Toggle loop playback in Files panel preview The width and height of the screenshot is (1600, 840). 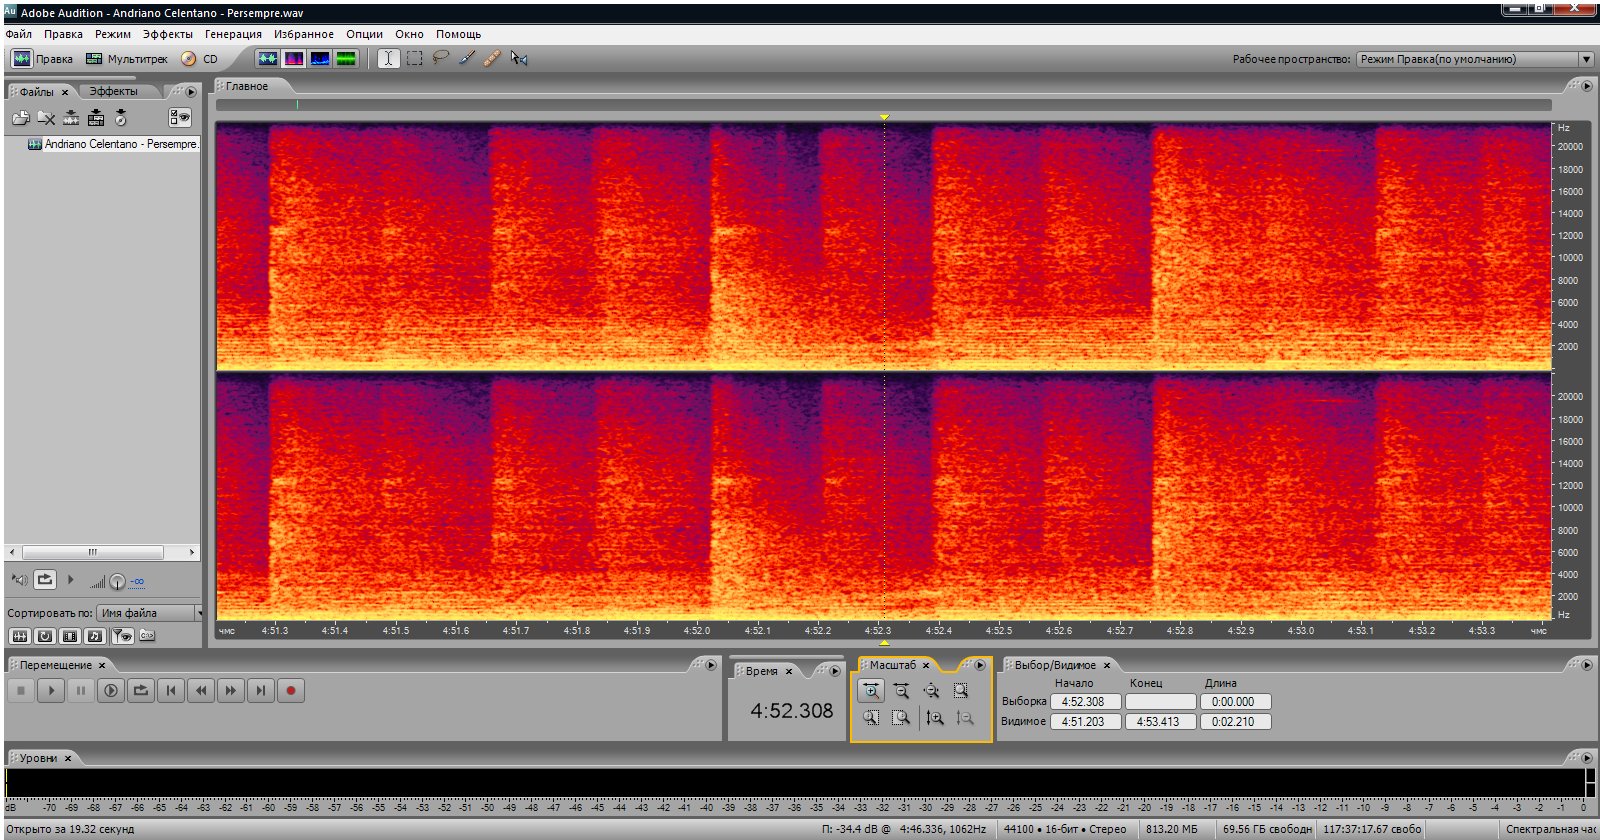tap(45, 579)
